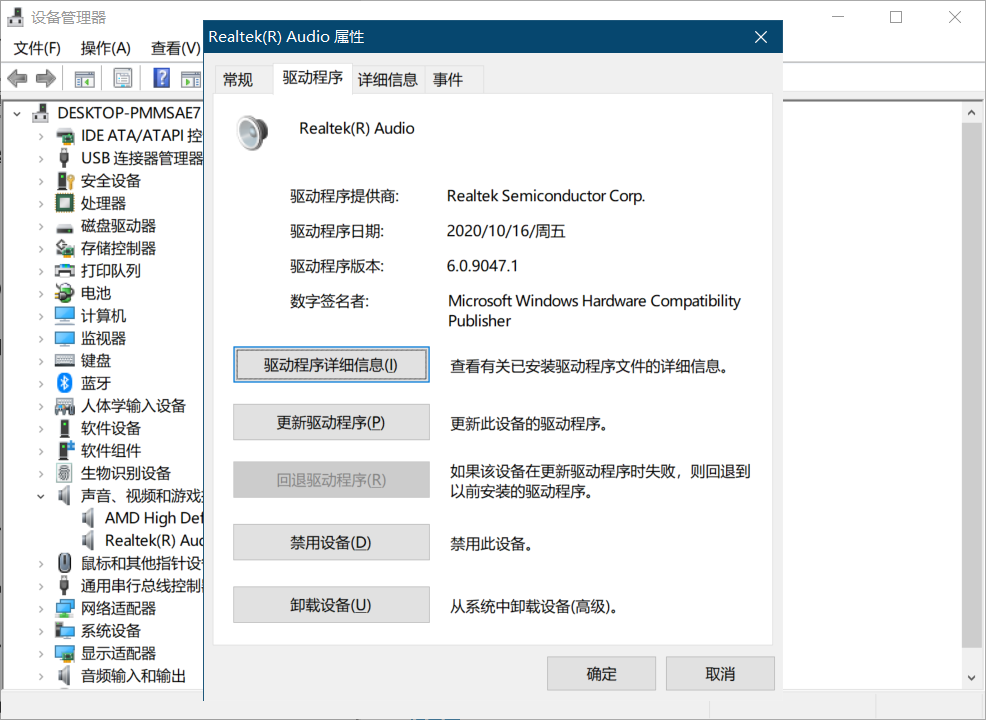Click the Device Manager vertical scrollbar thumb
986x720 pixels.
pos(972,385)
